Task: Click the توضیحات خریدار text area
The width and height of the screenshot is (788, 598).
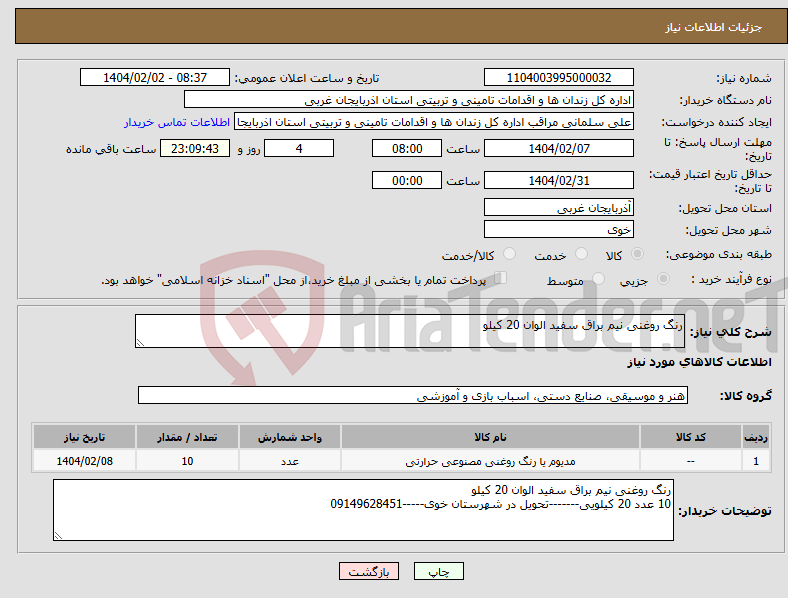Action: point(363,510)
